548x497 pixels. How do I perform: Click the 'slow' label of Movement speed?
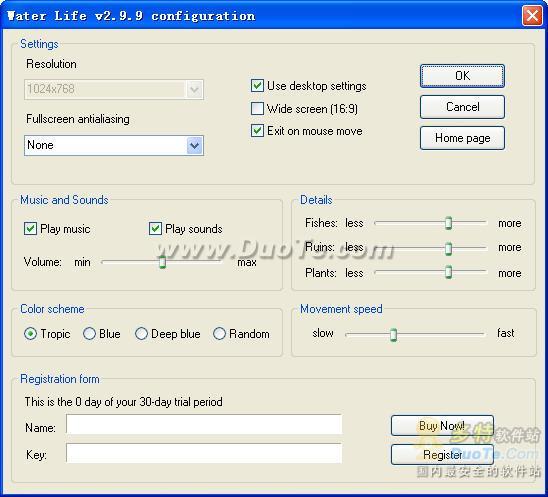(x=323, y=333)
